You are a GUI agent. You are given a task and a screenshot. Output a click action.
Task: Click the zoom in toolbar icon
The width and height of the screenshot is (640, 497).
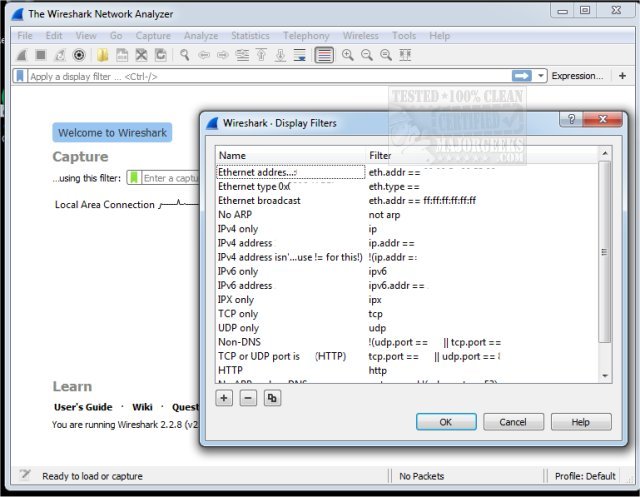click(x=347, y=55)
